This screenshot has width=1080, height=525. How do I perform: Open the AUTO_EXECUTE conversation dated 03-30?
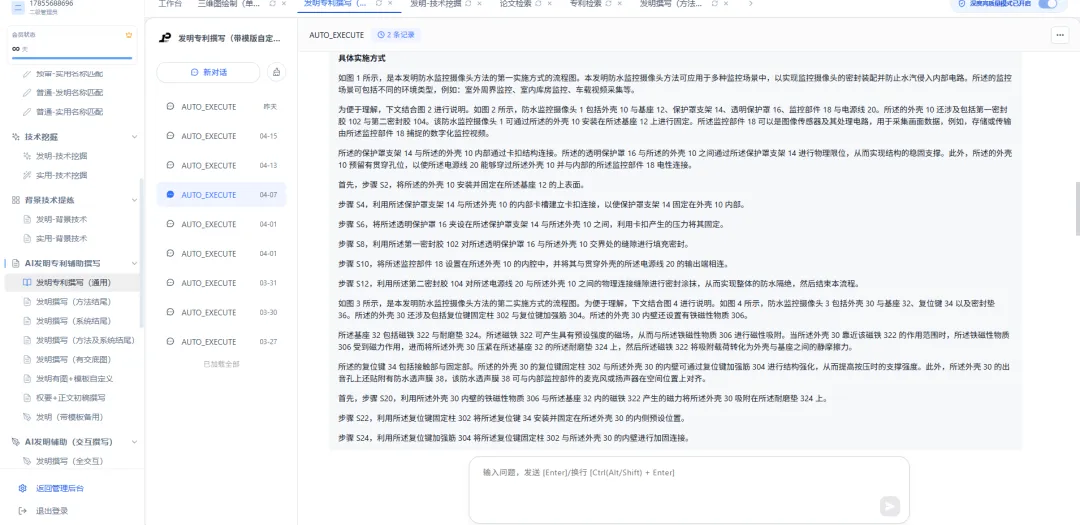coord(221,313)
